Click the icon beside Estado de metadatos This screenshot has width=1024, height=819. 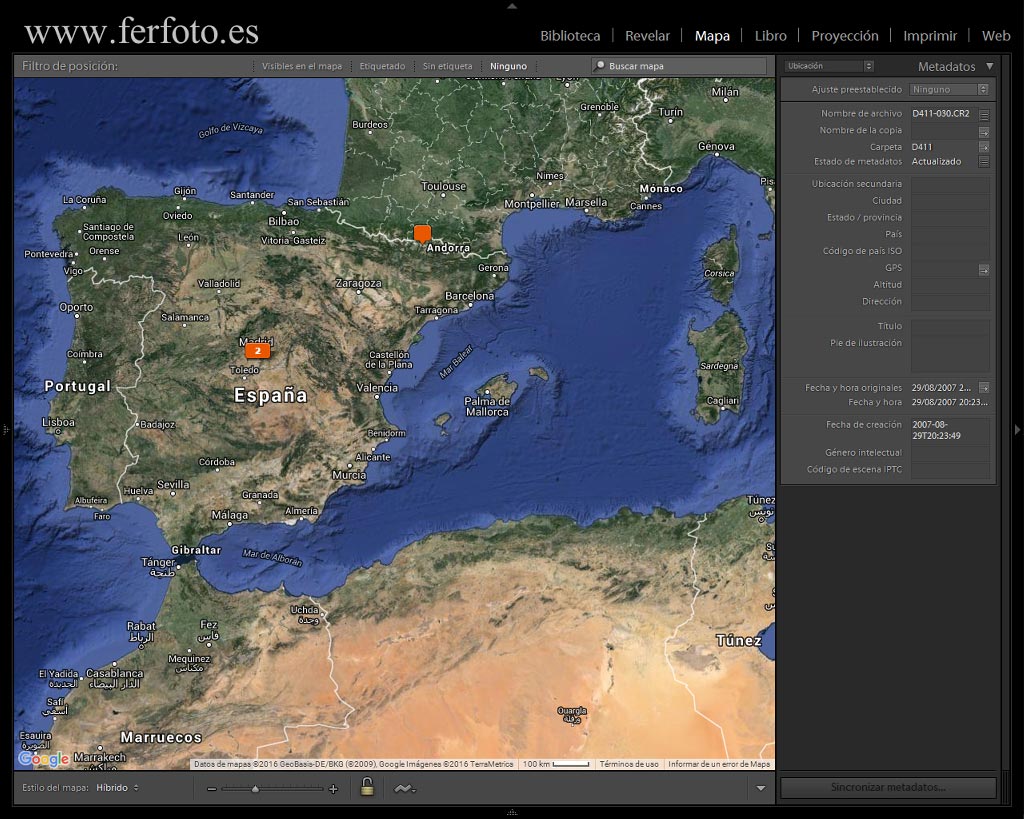pos(984,162)
